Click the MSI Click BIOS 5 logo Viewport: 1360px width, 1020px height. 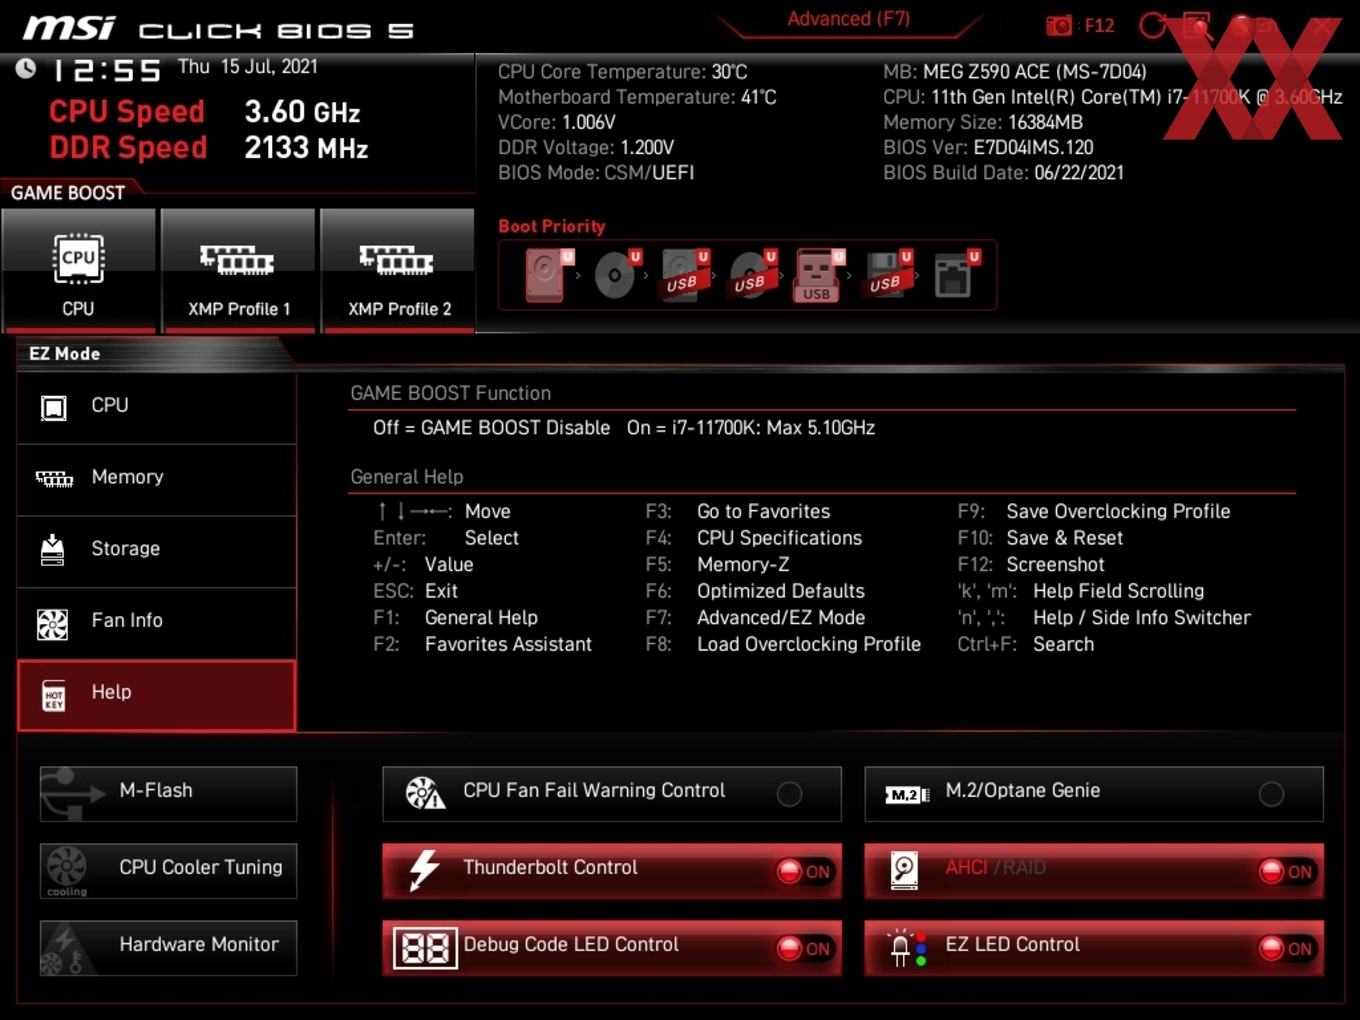pyautogui.click(x=217, y=28)
